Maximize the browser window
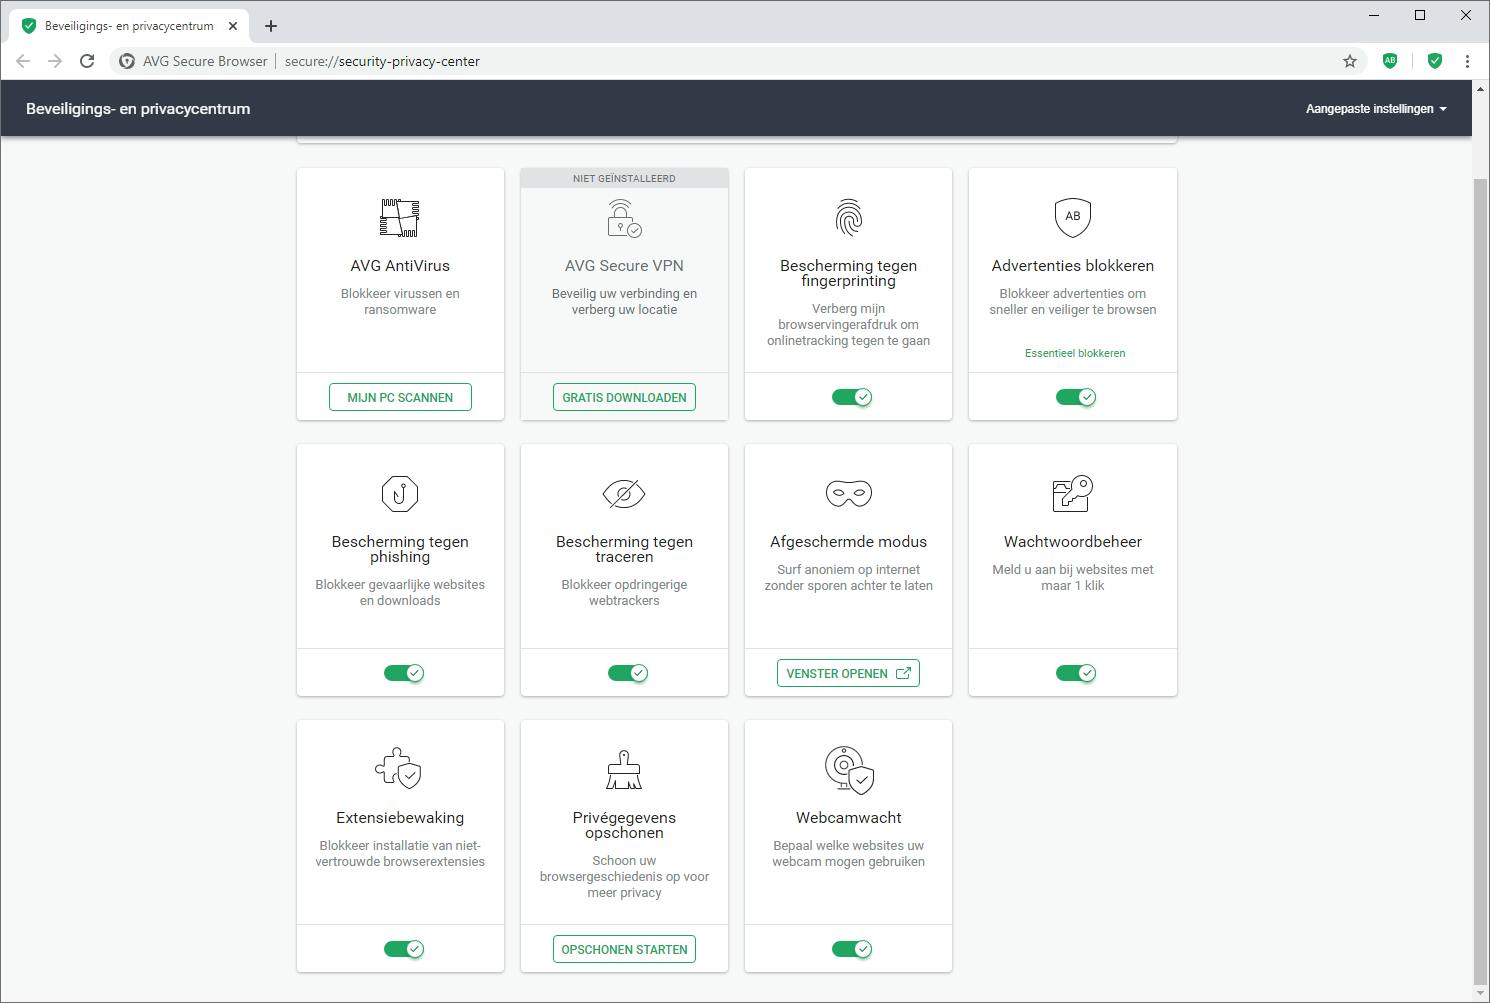 point(1420,15)
